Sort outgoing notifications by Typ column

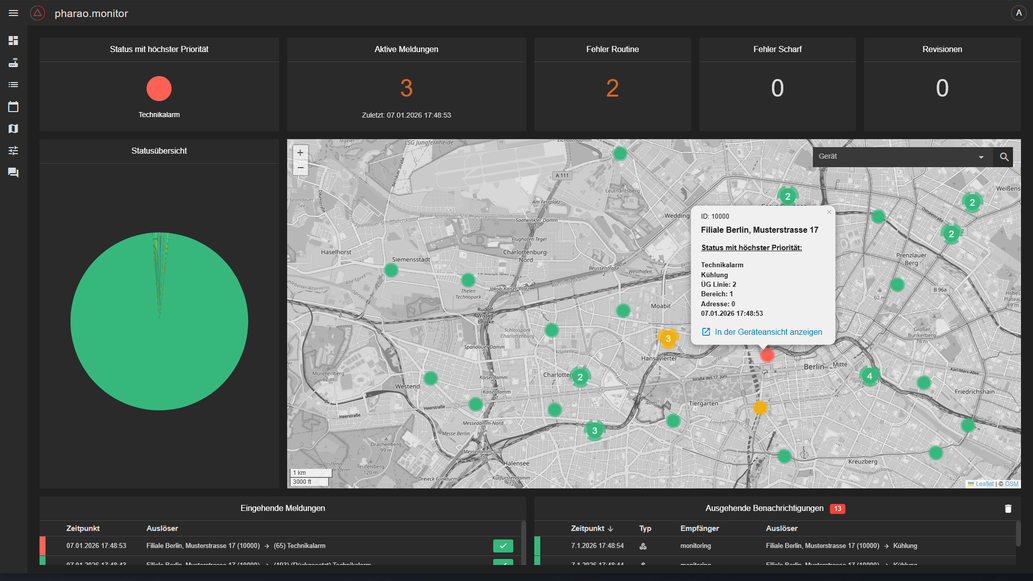(645, 528)
